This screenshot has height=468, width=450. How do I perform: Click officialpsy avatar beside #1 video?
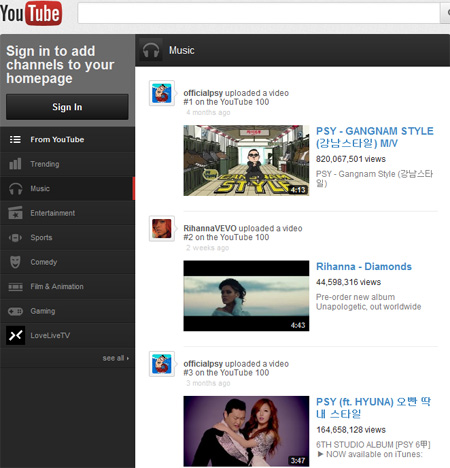click(x=162, y=93)
